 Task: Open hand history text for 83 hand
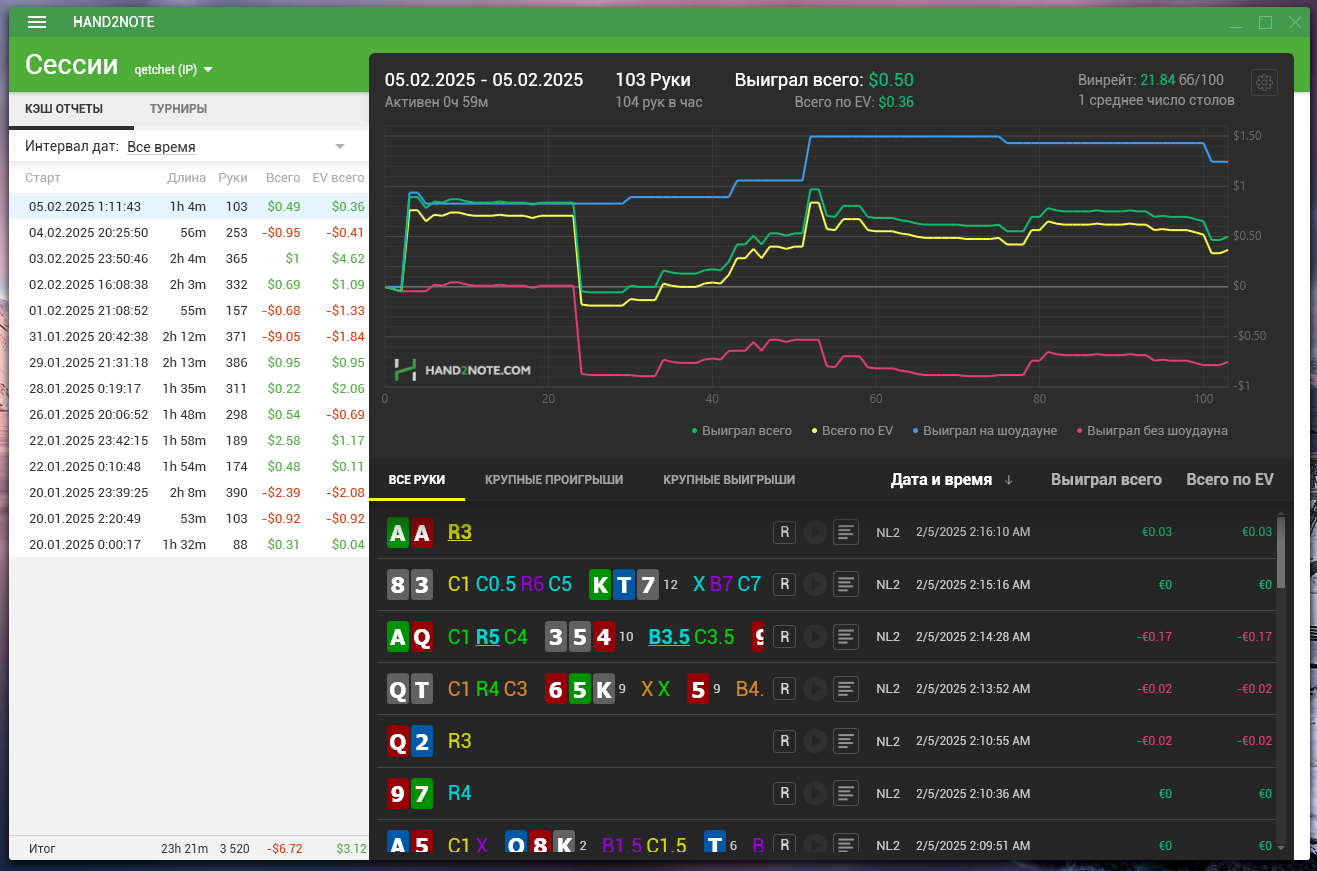(x=846, y=584)
